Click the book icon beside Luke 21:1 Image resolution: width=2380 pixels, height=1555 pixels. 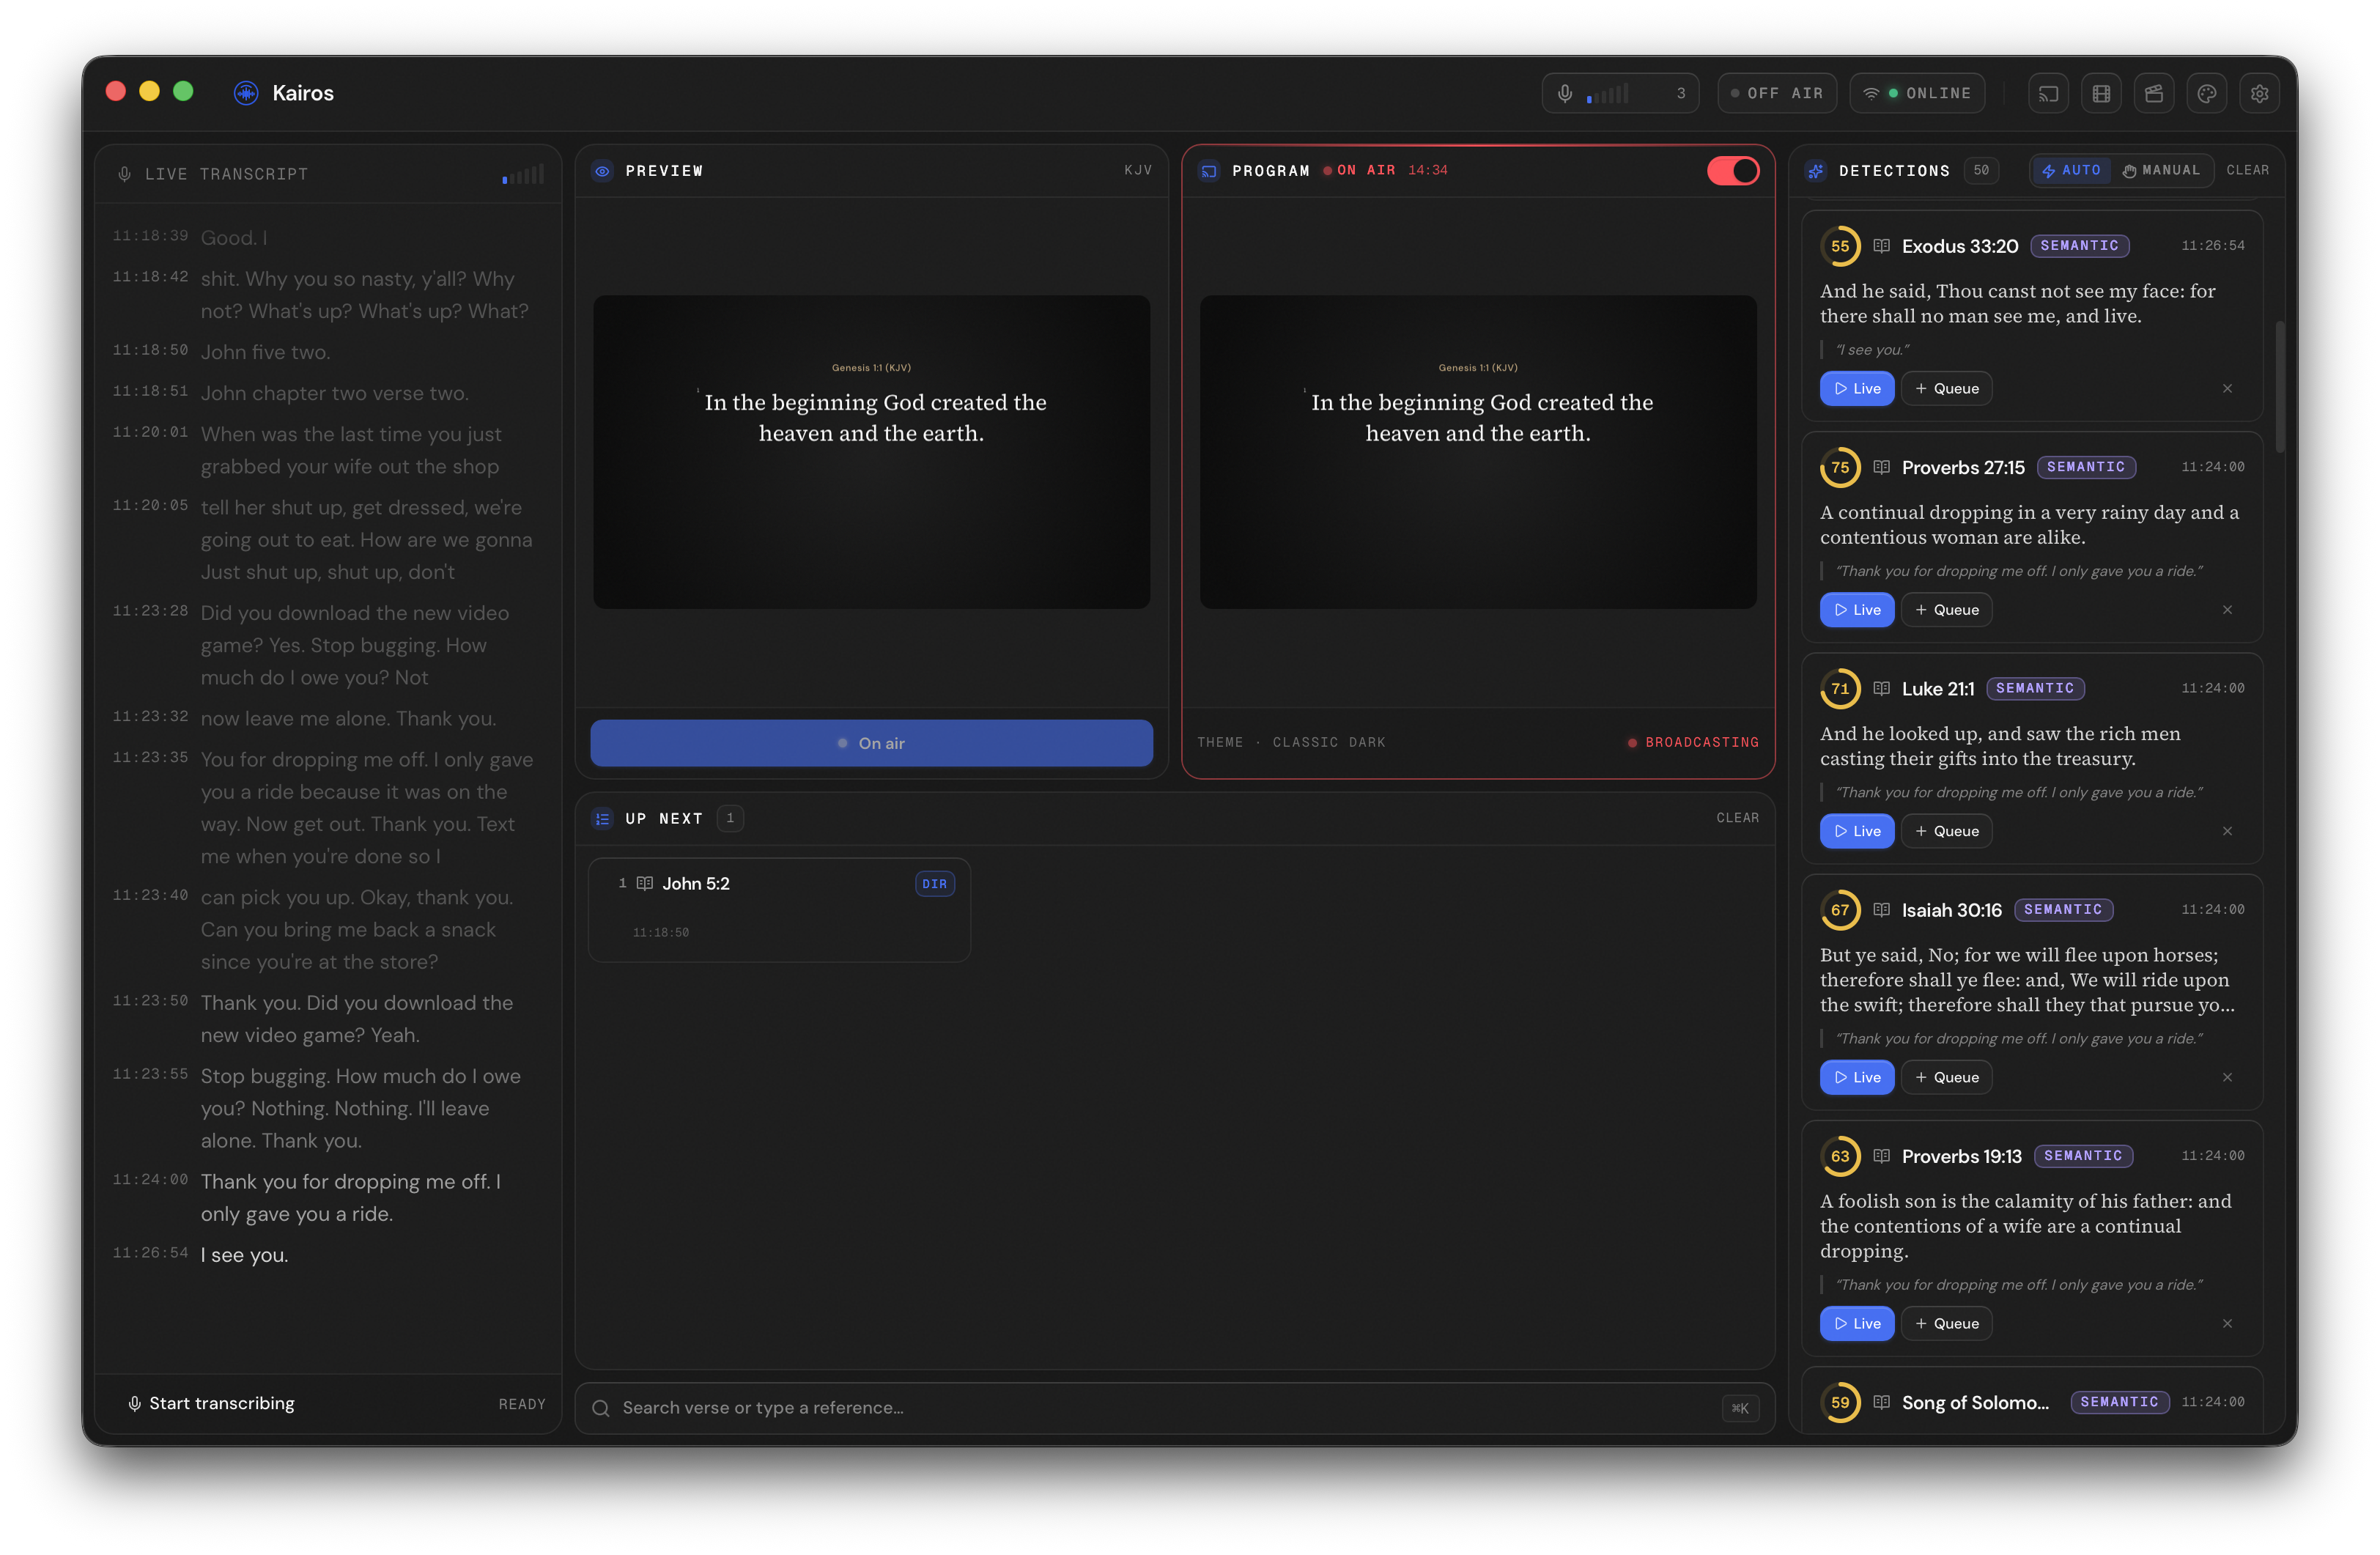(1881, 688)
